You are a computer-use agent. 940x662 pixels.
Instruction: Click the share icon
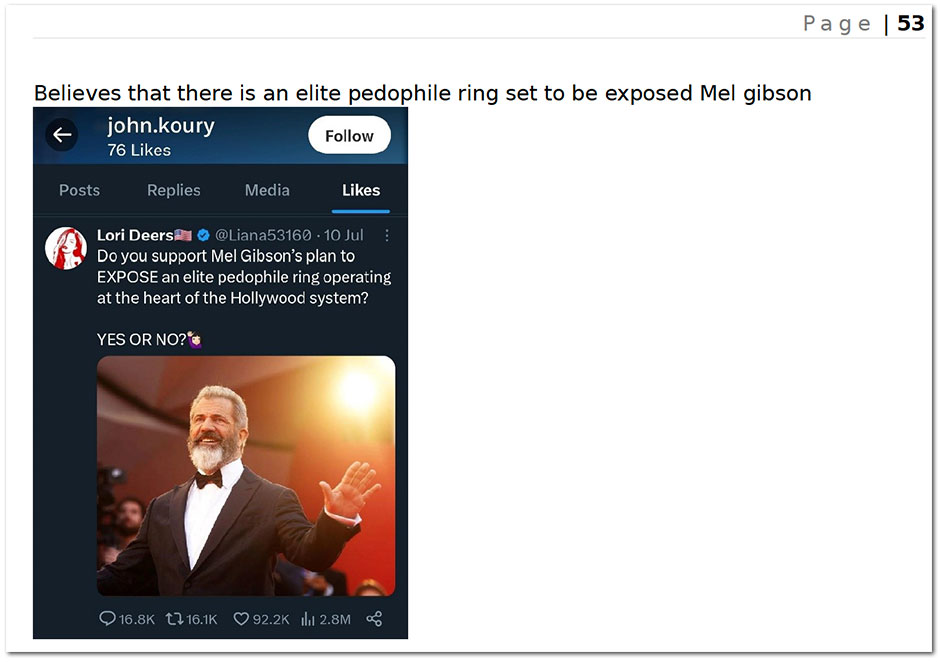tap(374, 618)
